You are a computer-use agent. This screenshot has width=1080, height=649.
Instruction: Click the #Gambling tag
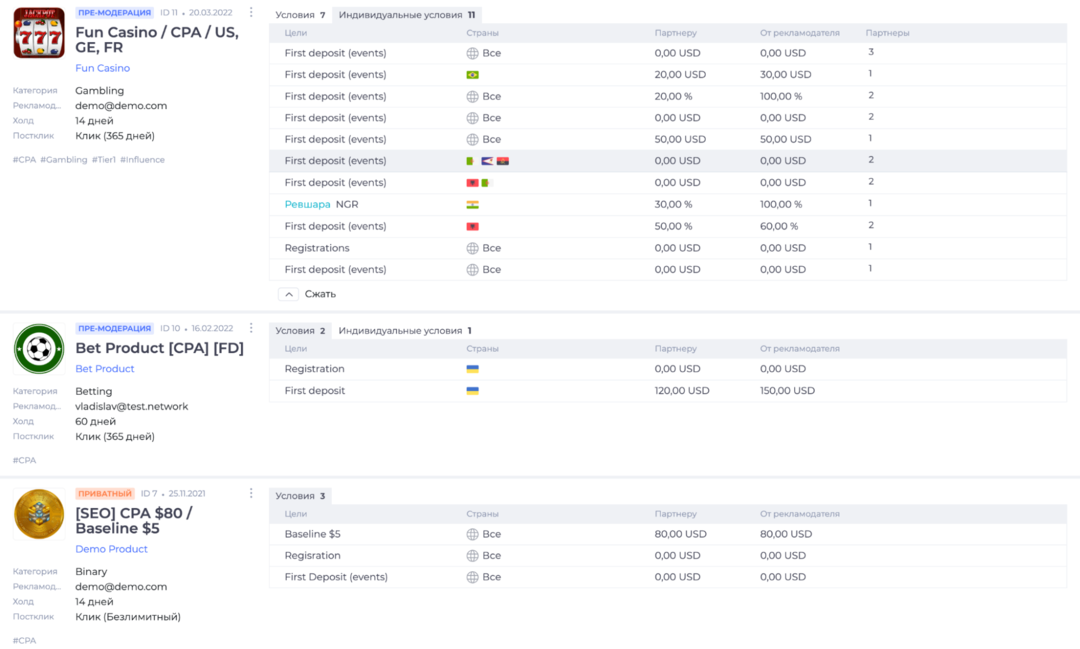(64, 160)
